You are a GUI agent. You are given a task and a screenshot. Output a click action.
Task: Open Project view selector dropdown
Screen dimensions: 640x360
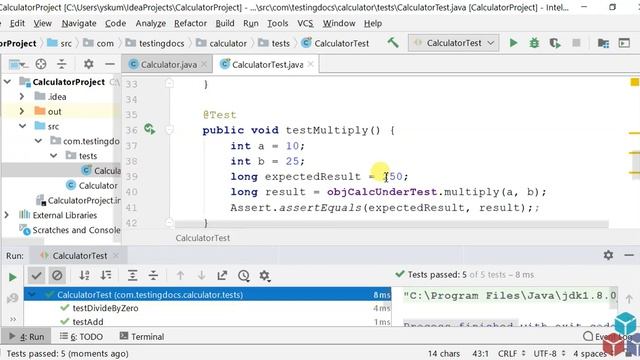click(x=18, y=64)
